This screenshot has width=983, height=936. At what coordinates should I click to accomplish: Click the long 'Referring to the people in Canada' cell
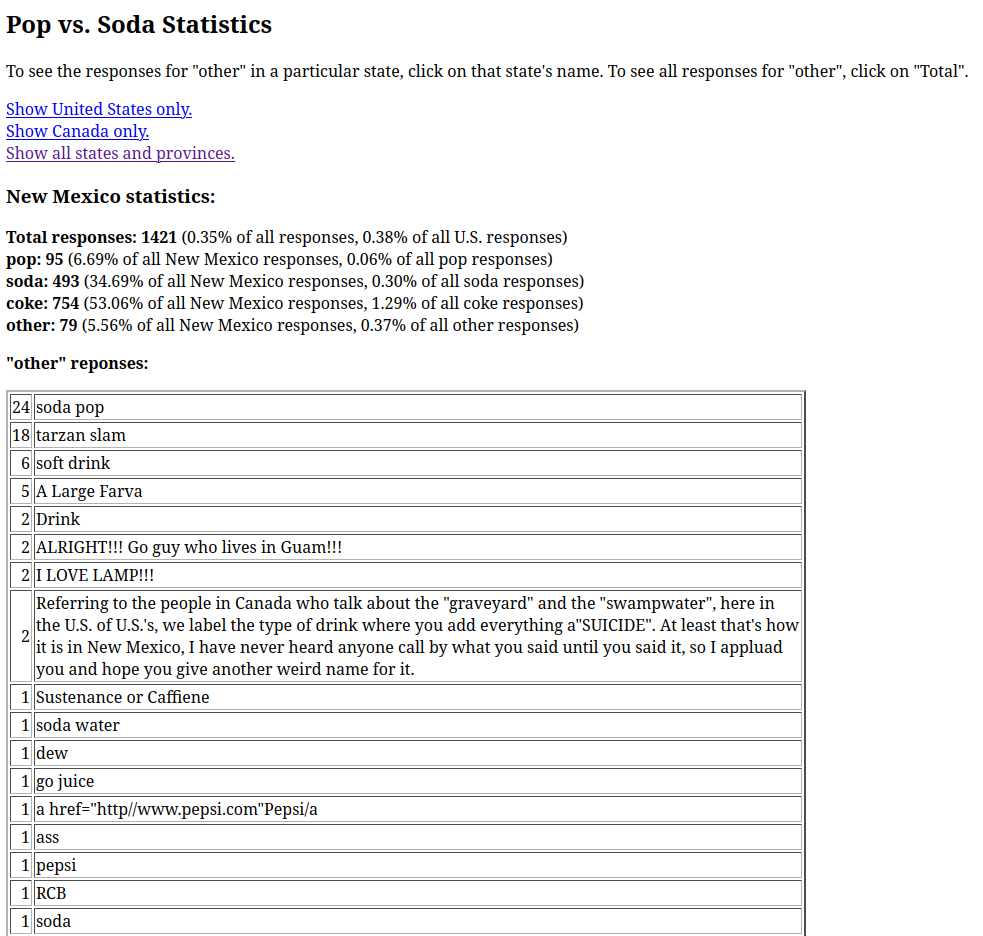[418, 636]
